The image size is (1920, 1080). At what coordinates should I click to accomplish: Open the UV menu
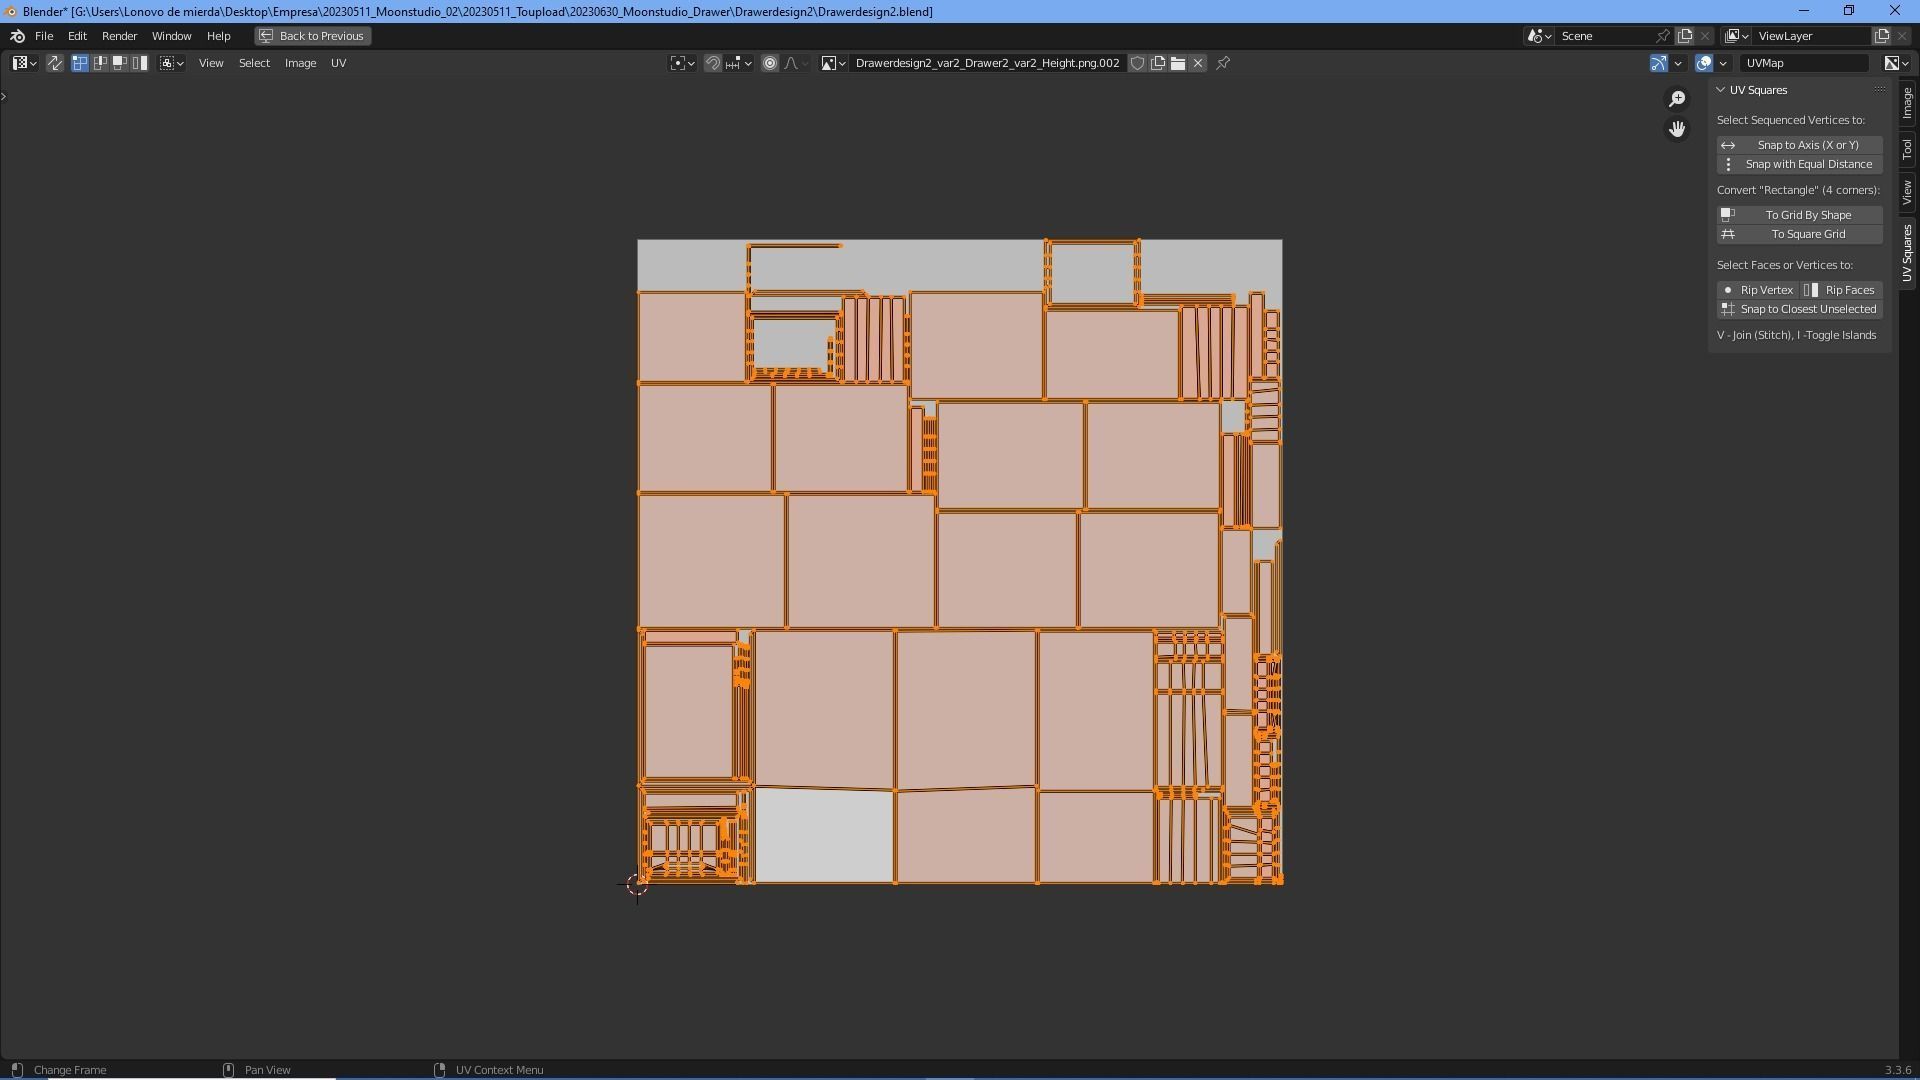tap(338, 63)
